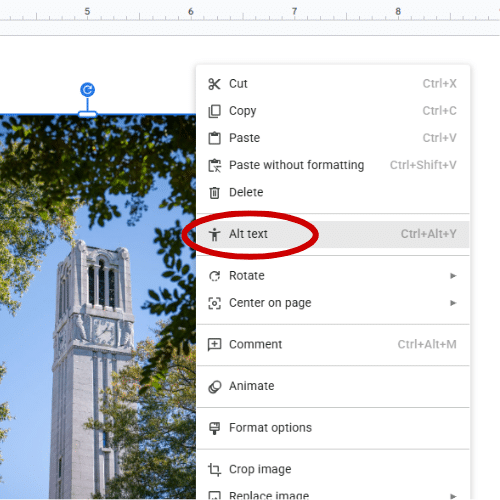This screenshot has height=500, width=500.
Task: Choose Copy from the context menu
Action: click(333, 111)
